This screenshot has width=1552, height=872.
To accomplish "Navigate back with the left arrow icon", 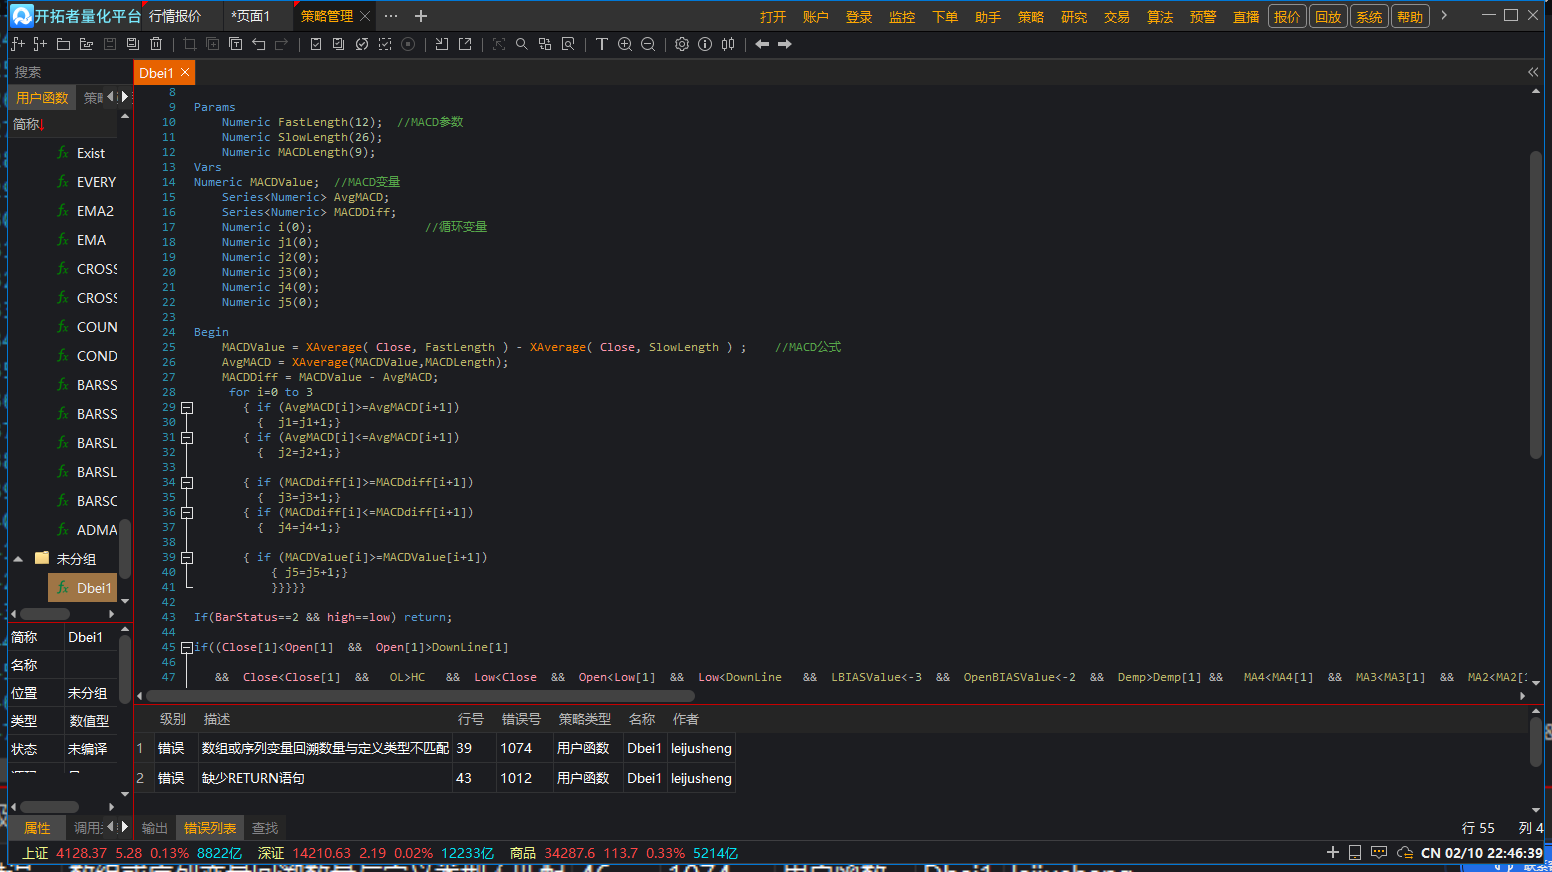I will (762, 44).
